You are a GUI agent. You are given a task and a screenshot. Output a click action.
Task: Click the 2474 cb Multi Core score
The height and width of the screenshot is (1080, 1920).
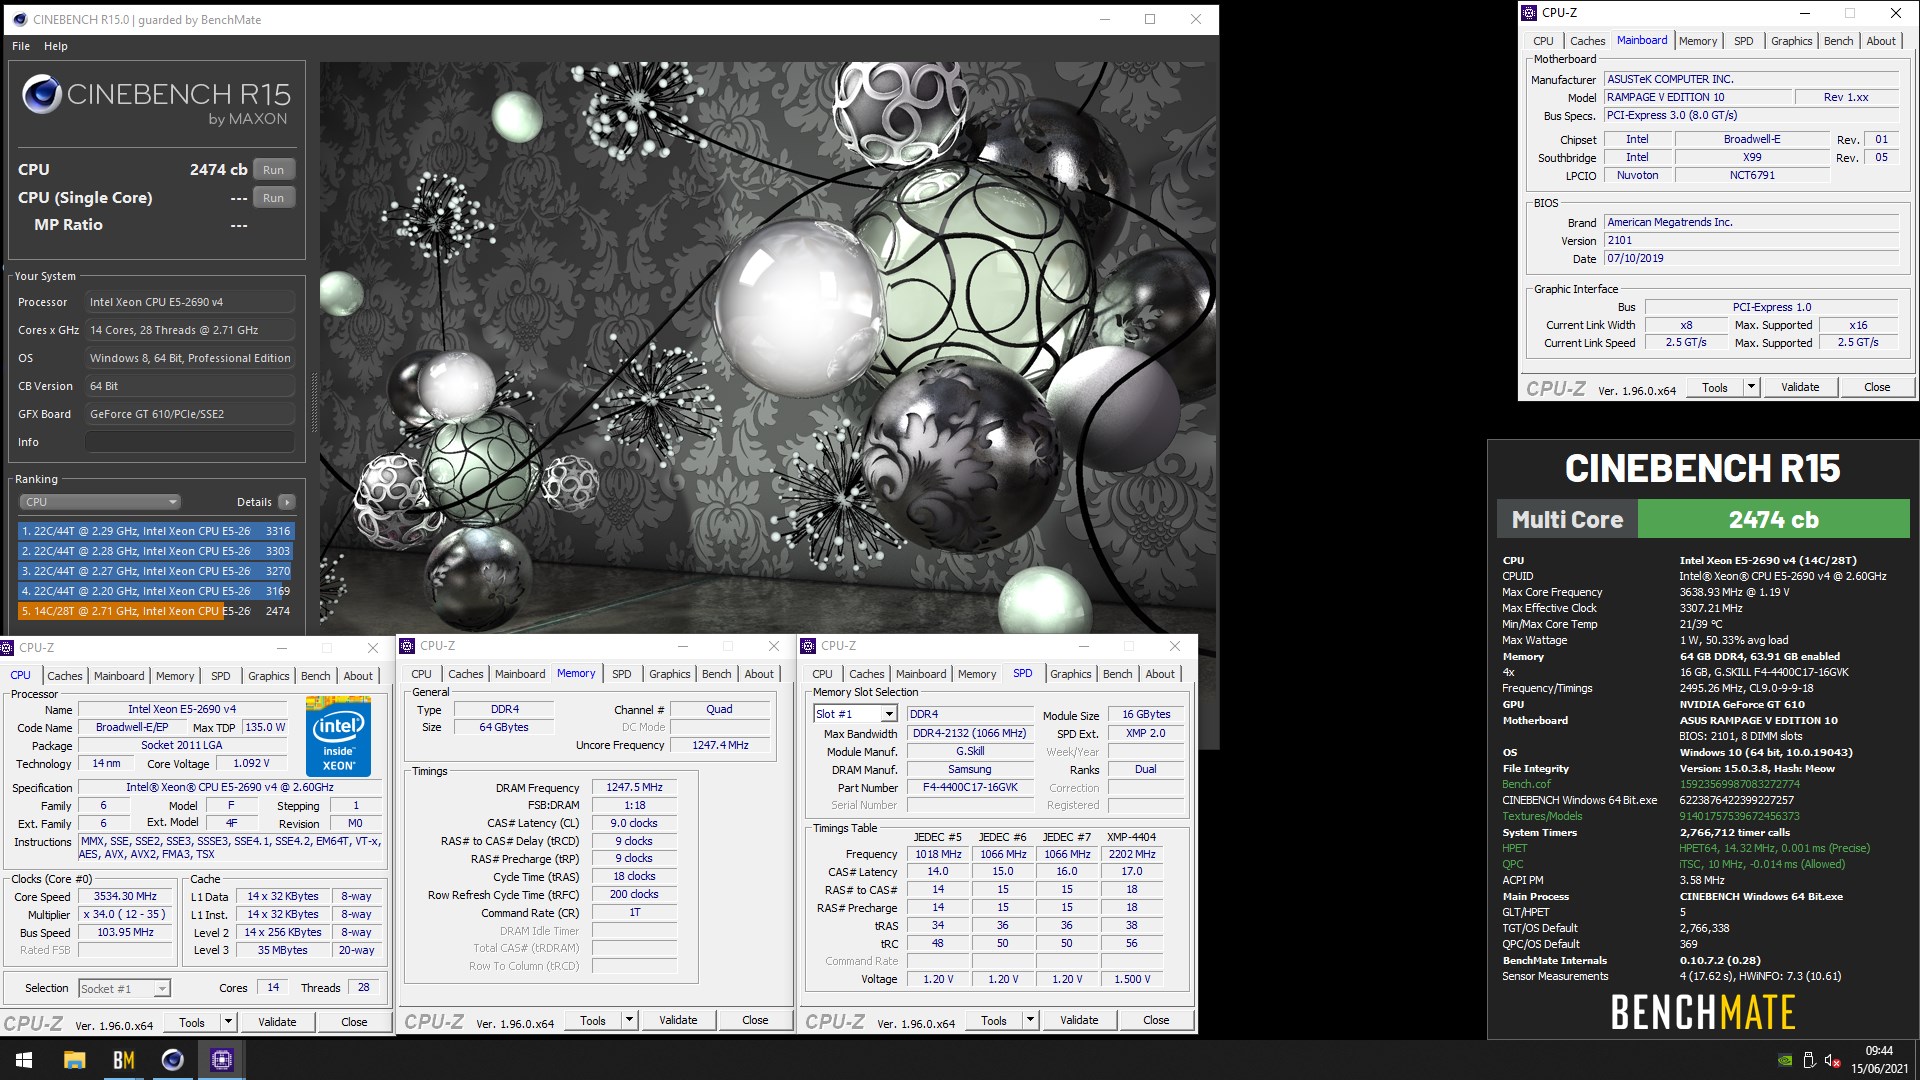tap(1773, 520)
